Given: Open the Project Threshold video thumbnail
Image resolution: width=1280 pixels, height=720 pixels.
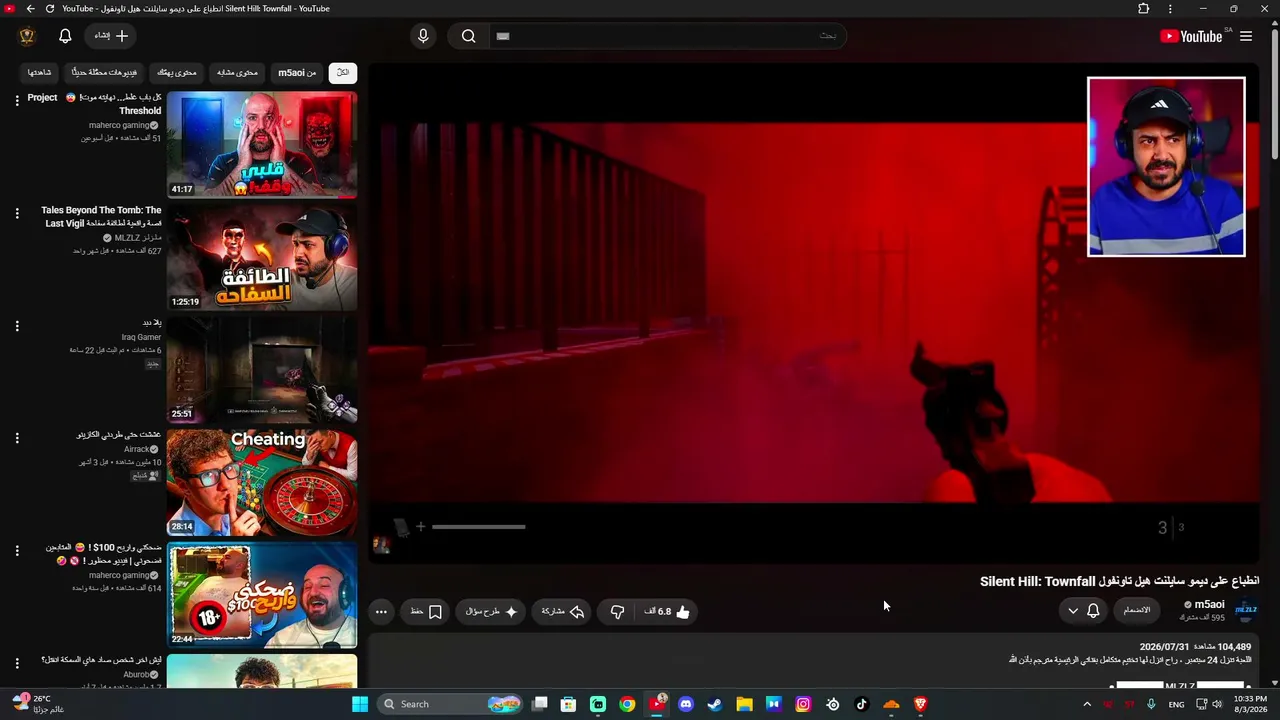Looking at the screenshot, I should click(x=262, y=145).
